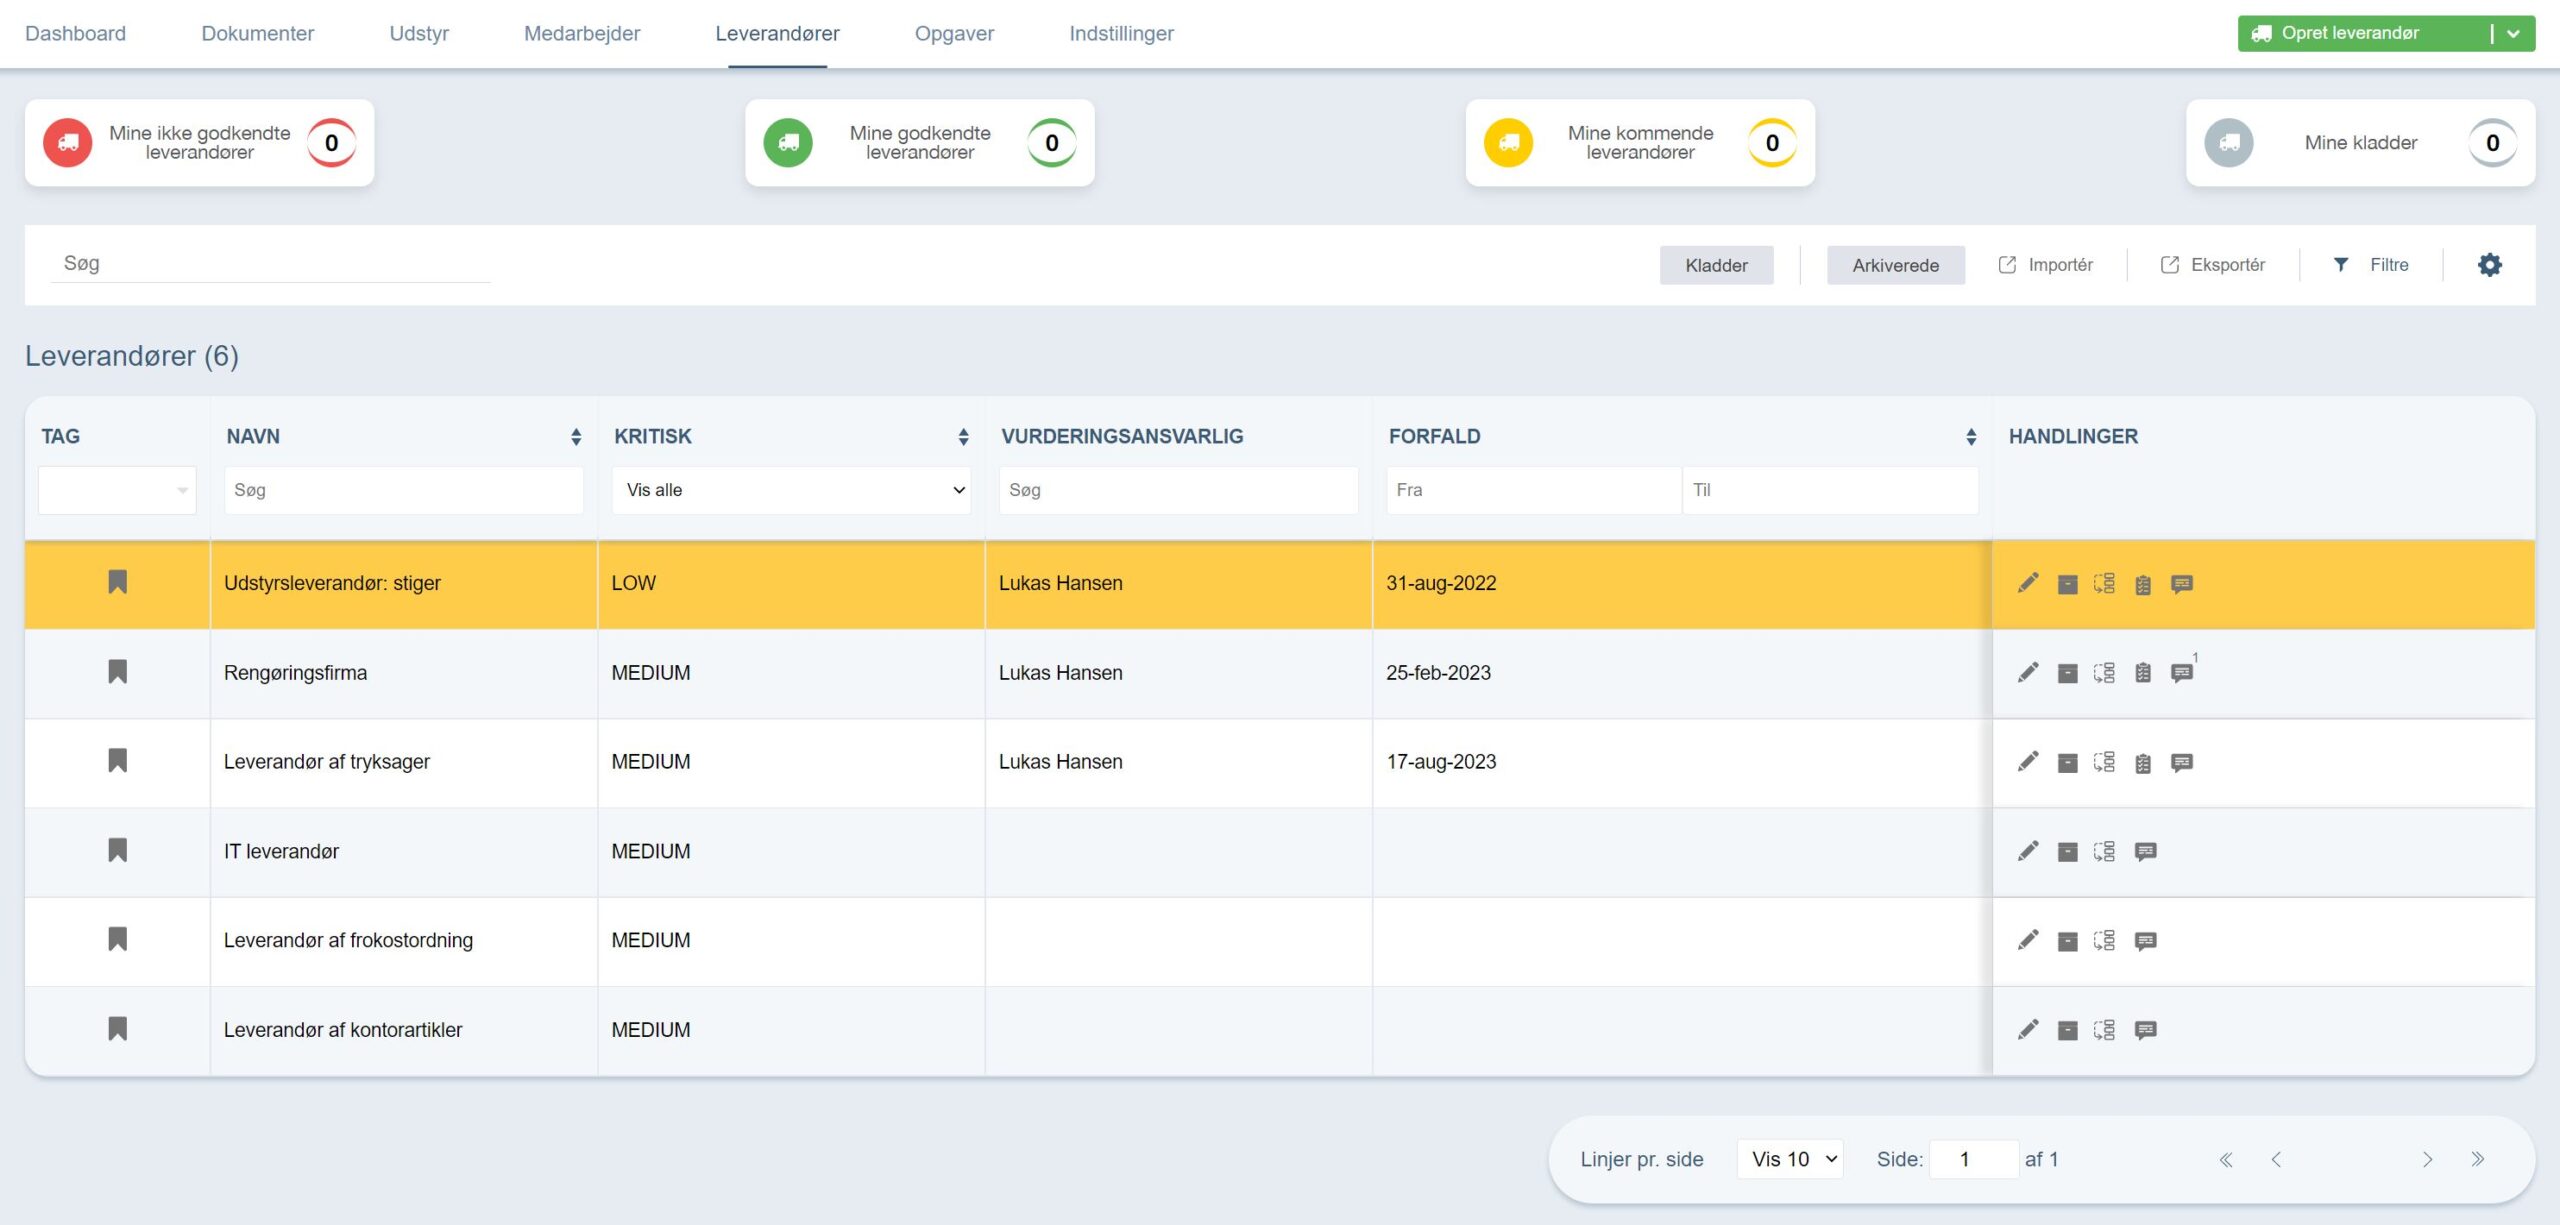Click the FORFALD Fra date field
The height and width of the screenshot is (1225, 2560).
tap(1533, 490)
